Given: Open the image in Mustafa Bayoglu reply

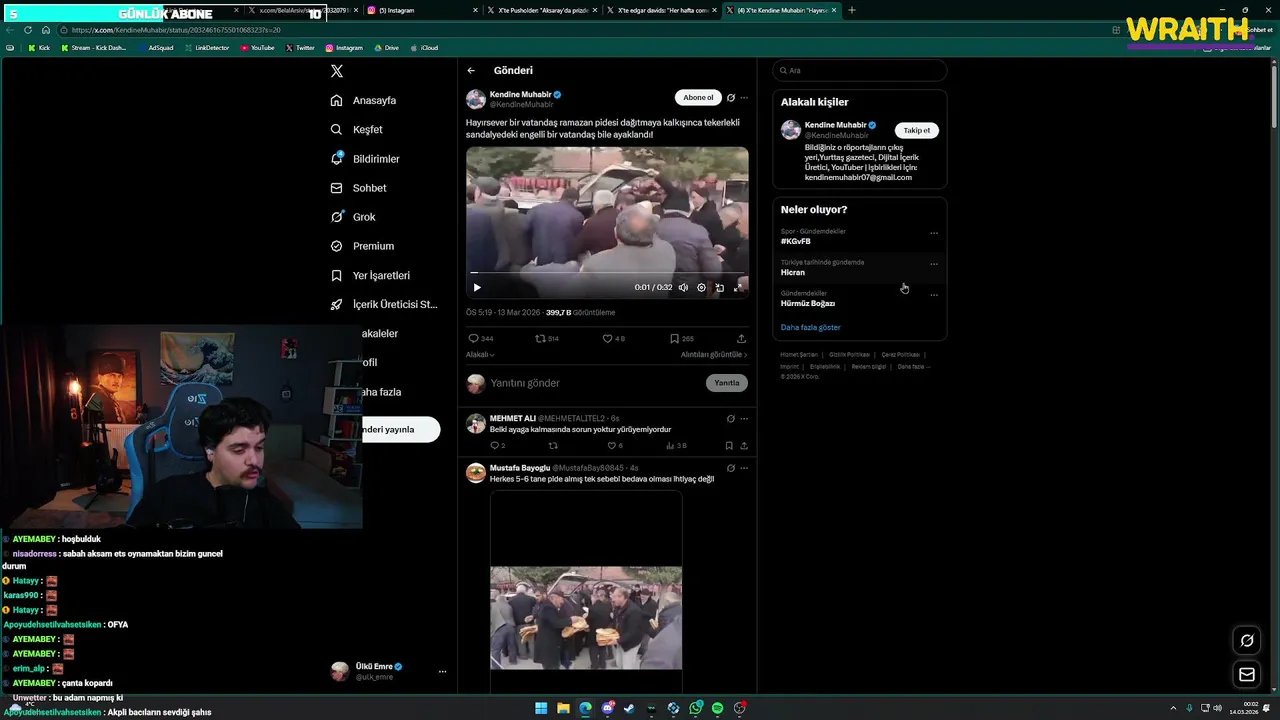Looking at the screenshot, I should 586,592.
